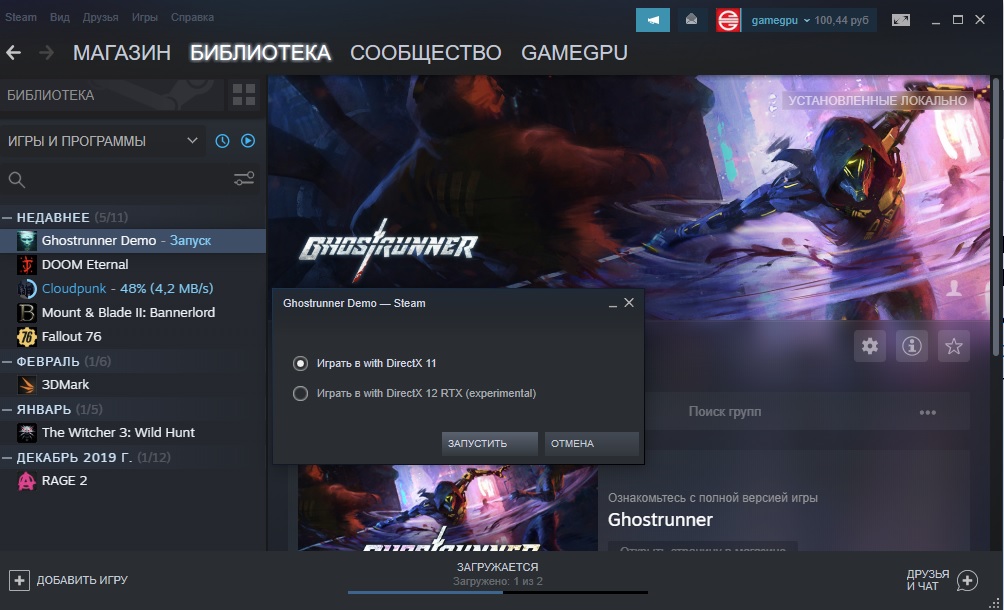The image size is (1004, 610).
Task: Open the Steam menu
Action: pyautogui.click(x=20, y=17)
